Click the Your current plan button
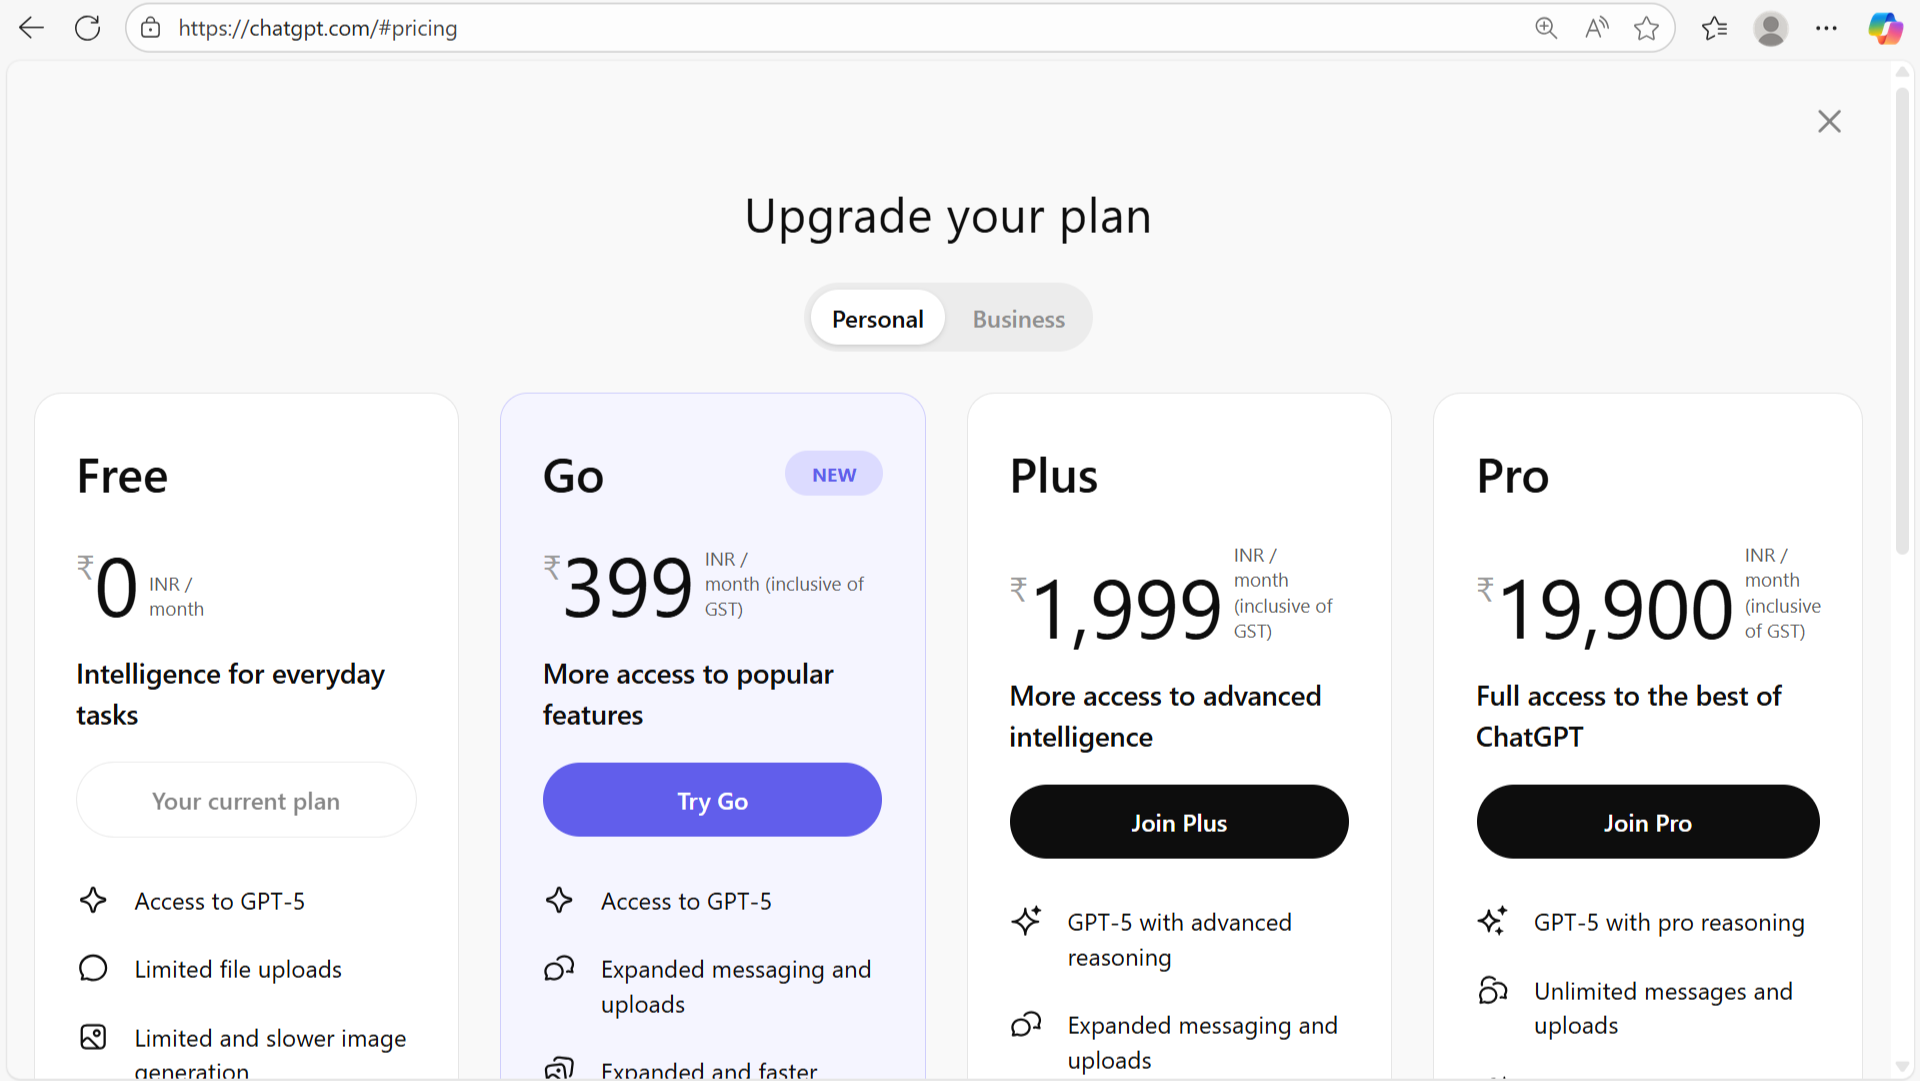This screenshot has height=1081, width=1920. point(246,800)
